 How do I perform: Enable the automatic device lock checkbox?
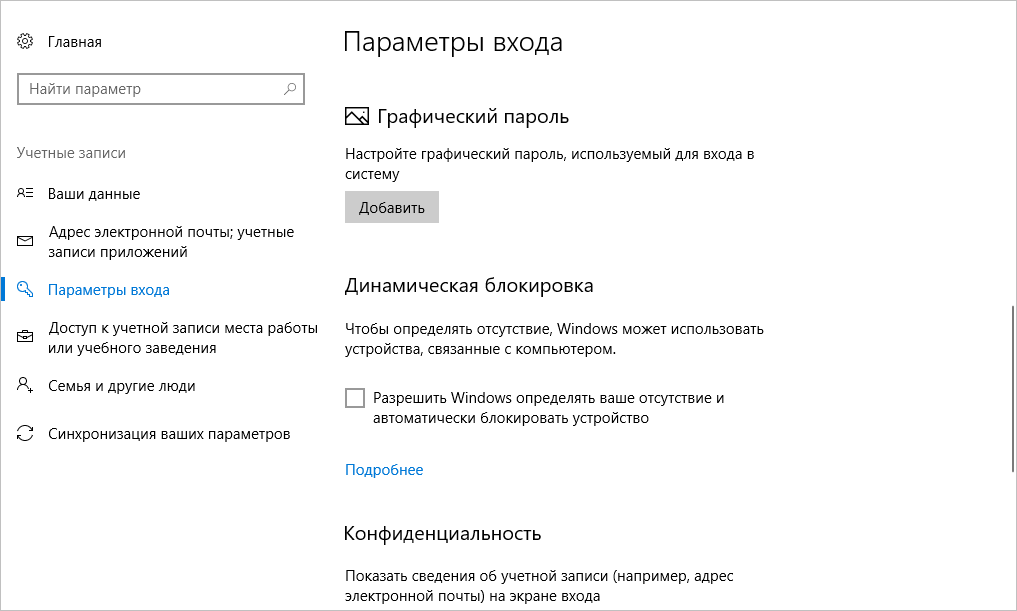click(x=355, y=398)
